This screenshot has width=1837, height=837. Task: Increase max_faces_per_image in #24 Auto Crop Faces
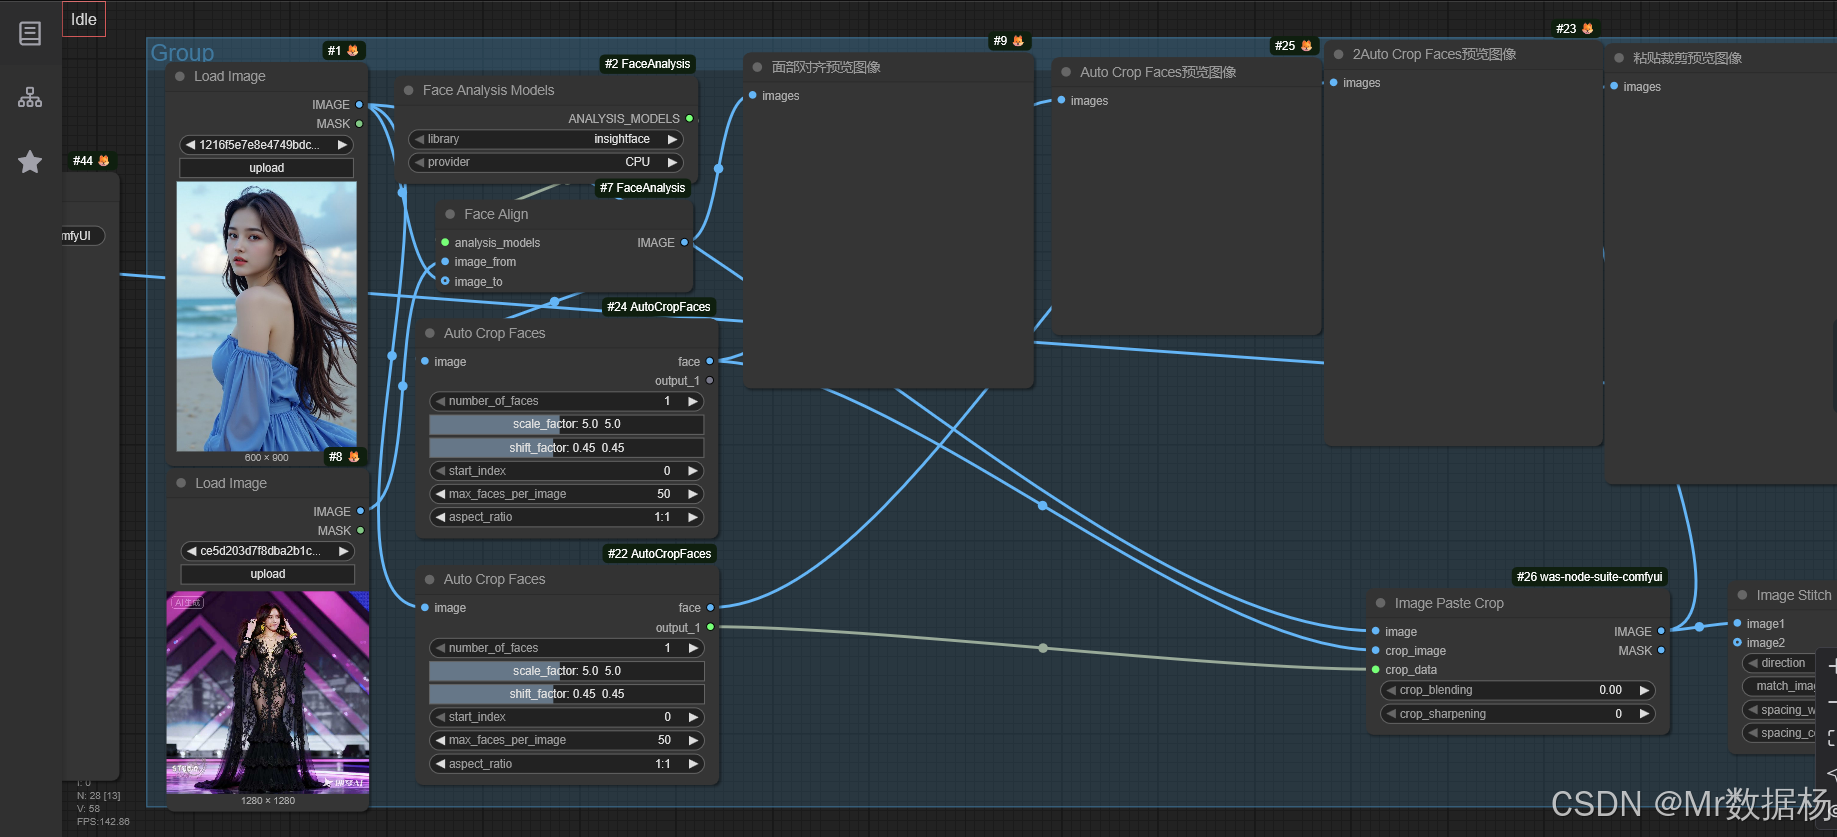692,494
